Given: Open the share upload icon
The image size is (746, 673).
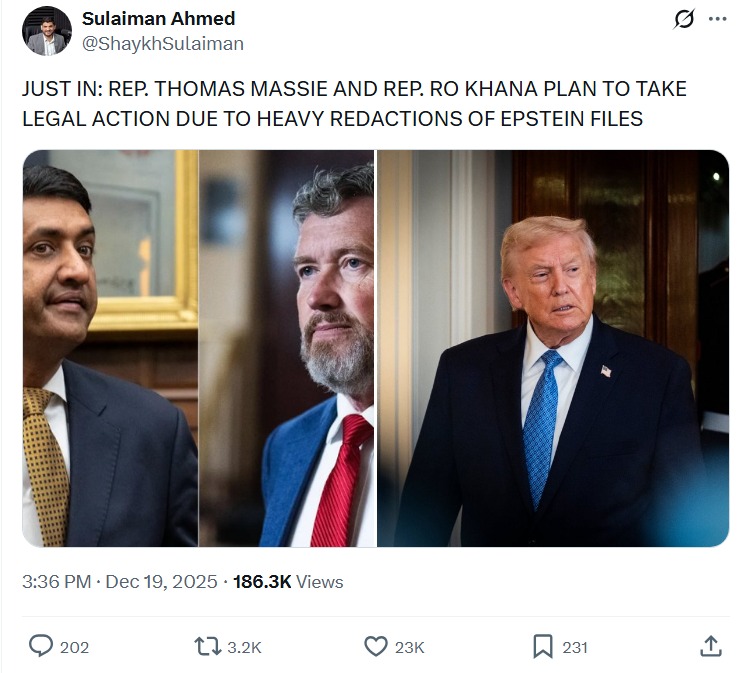Looking at the screenshot, I should pos(711,646).
